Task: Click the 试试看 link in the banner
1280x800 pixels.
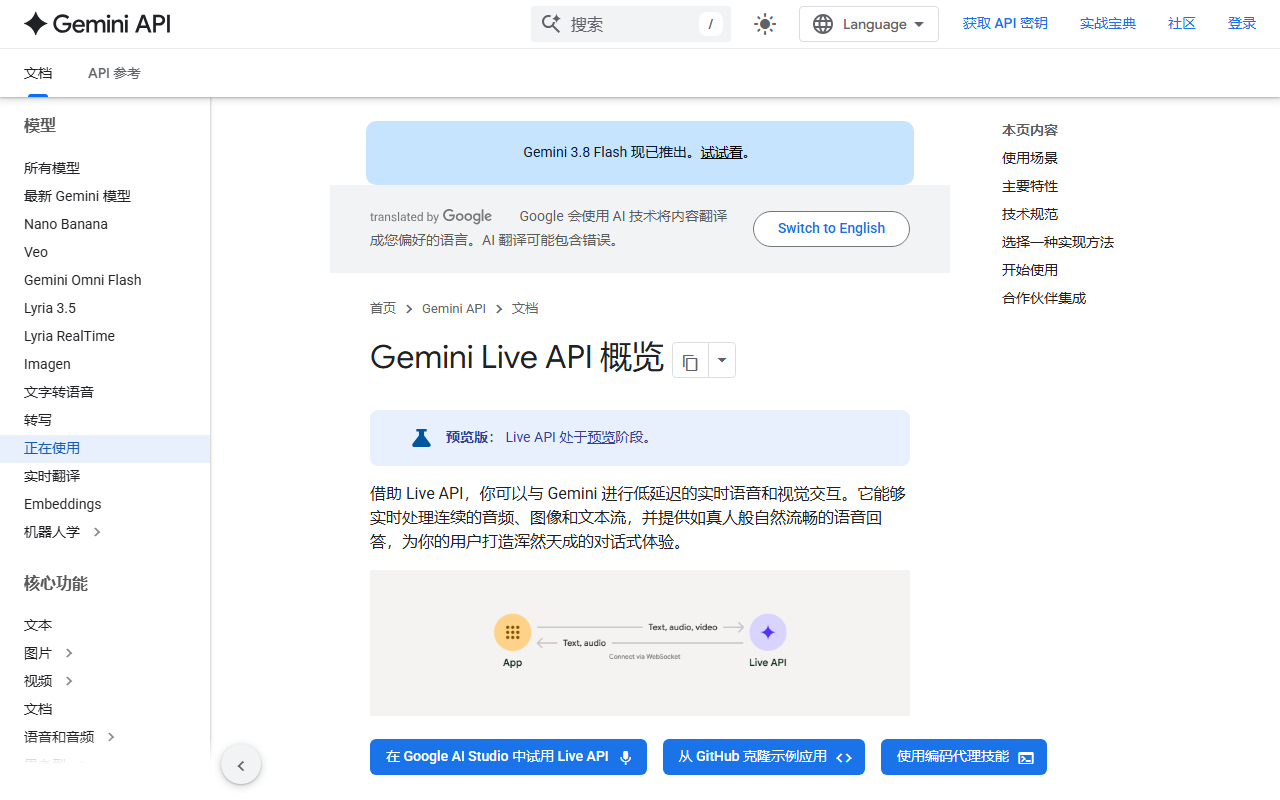Action: click(x=721, y=153)
